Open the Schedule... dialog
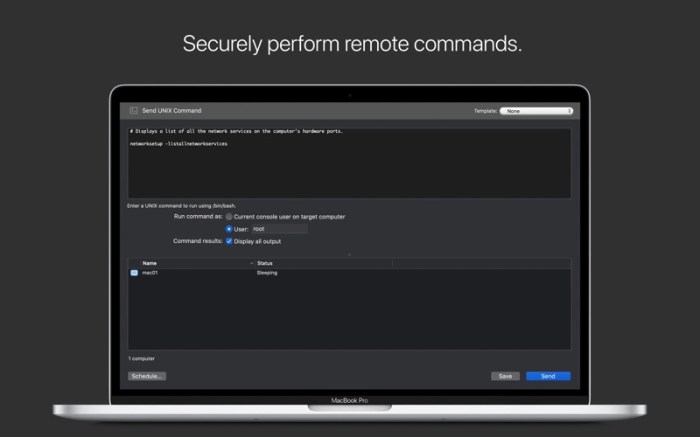The height and width of the screenshot is (437, 700). pyautogui.click(x=147, y=376)
